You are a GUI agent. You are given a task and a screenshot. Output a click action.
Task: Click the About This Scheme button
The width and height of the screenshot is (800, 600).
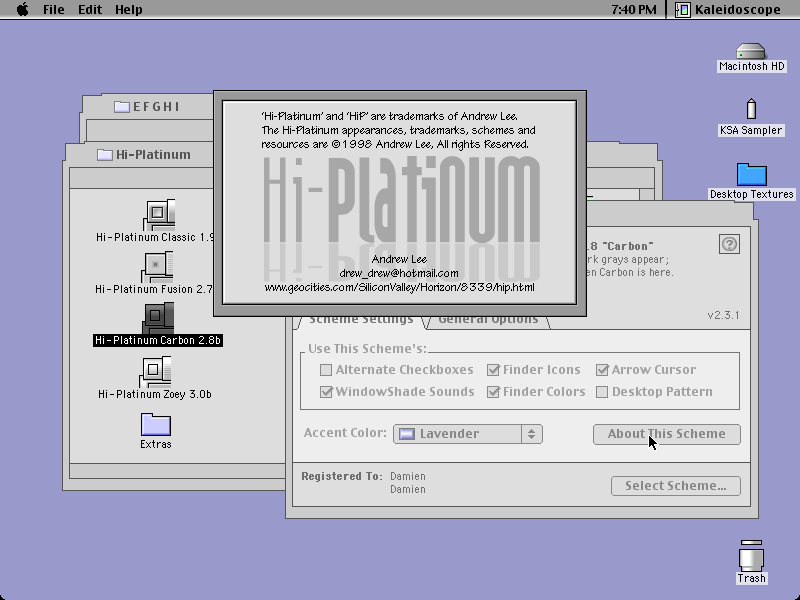click(666, 434)
